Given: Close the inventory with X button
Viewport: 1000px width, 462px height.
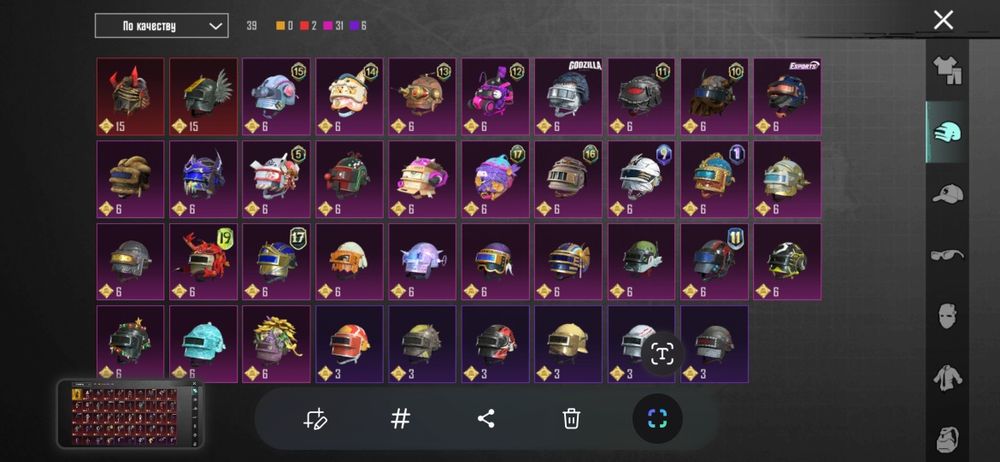Looking at the screenshot, I should coord(943,20).
